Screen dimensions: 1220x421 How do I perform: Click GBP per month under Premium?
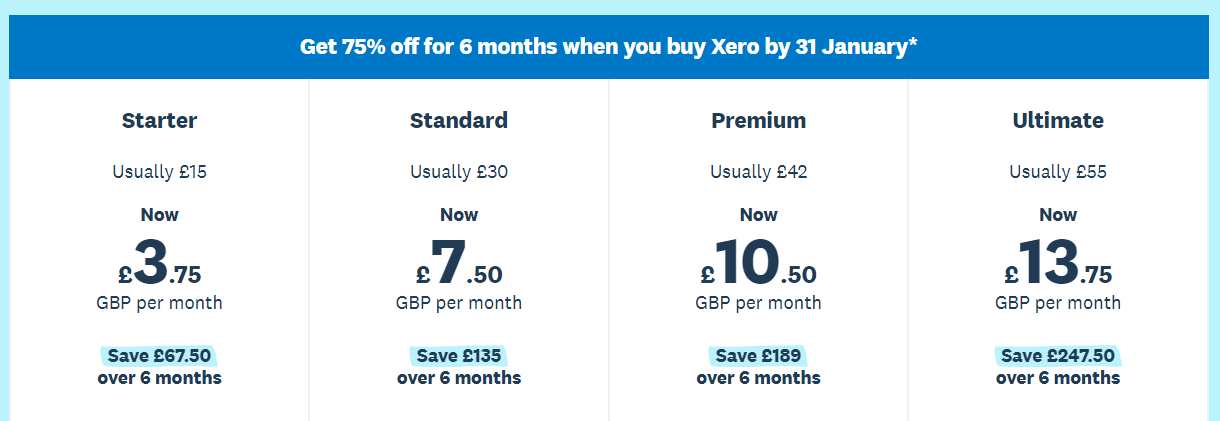tap(758, 302)
